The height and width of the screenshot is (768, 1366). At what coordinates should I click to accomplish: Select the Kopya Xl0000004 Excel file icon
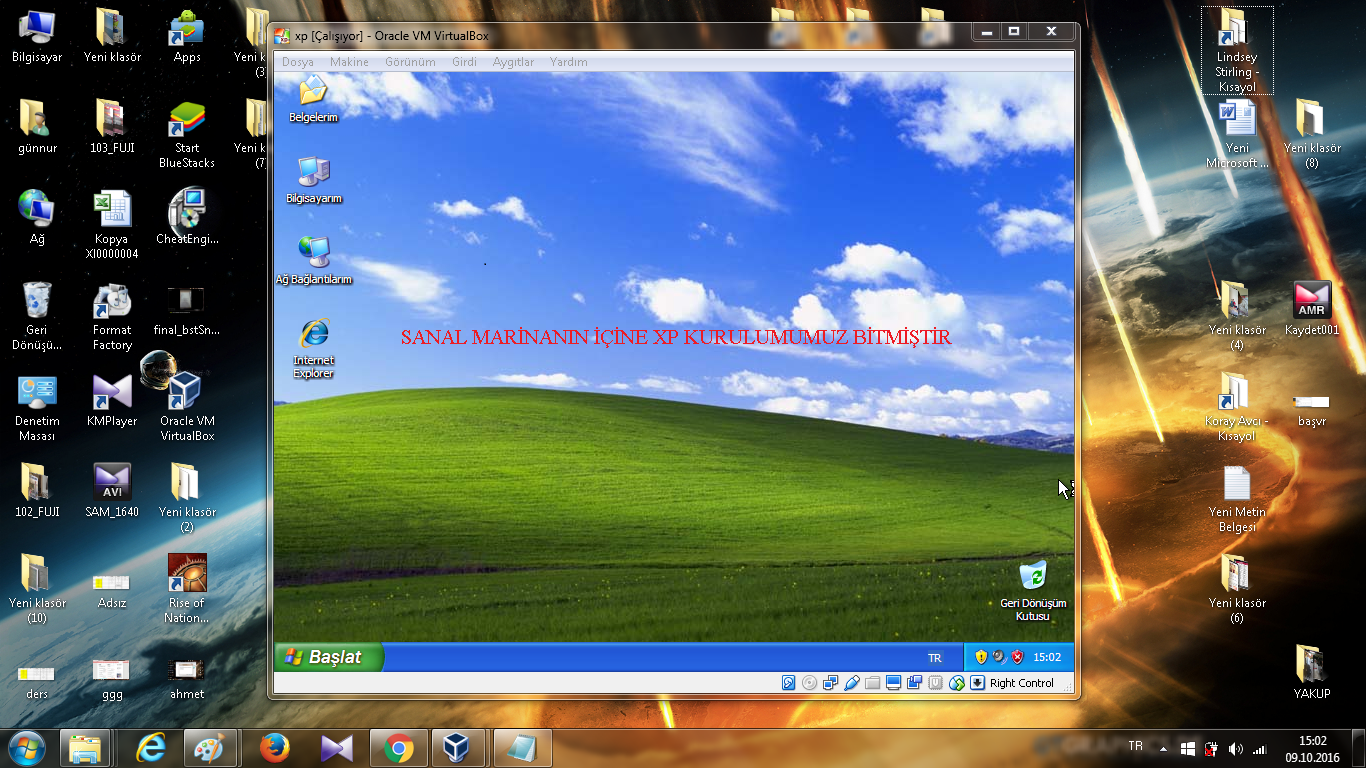pos(112,225)
